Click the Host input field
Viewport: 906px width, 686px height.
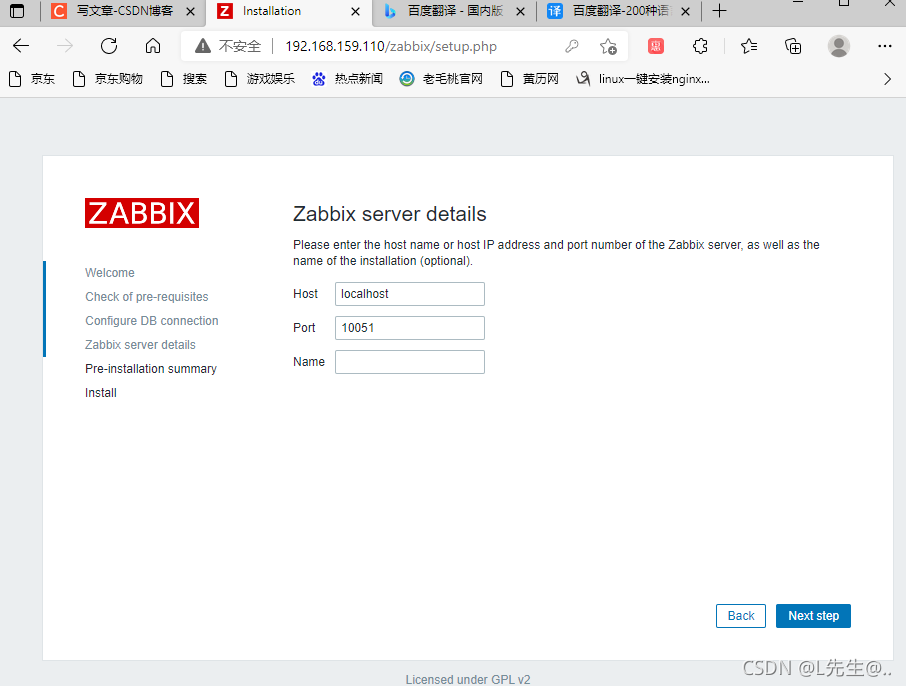[410, 294]
